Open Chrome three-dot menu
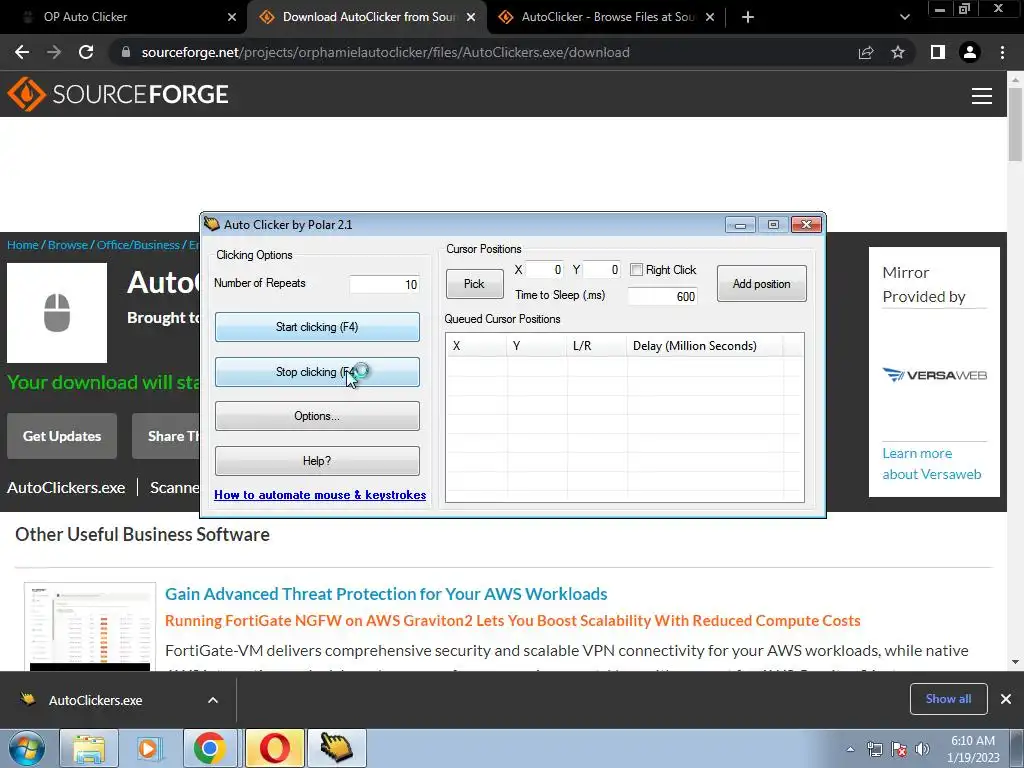The image size is (1024, 768). [x=1002, y=52]
